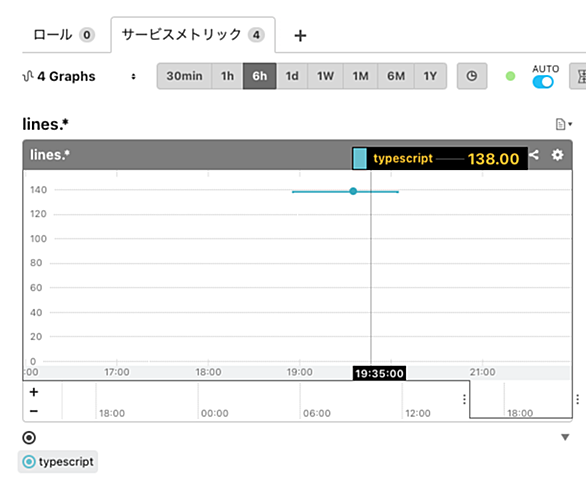Open the 4 Graphs selector dropdown
The image size is (586, 494).
coord(133,77)
